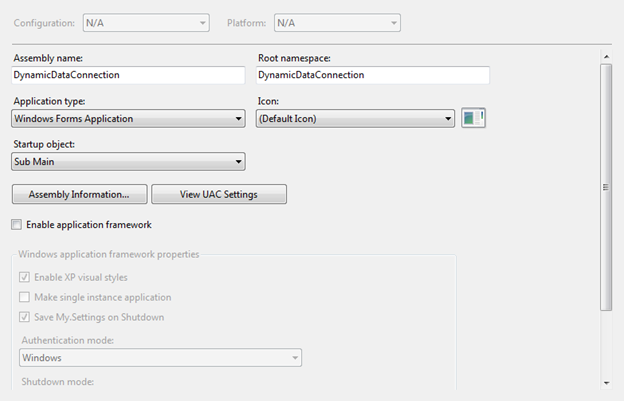Screen dimensions: 624x401
Task: Open the Authentication mode dropdown
Action: tap(160, 358)
